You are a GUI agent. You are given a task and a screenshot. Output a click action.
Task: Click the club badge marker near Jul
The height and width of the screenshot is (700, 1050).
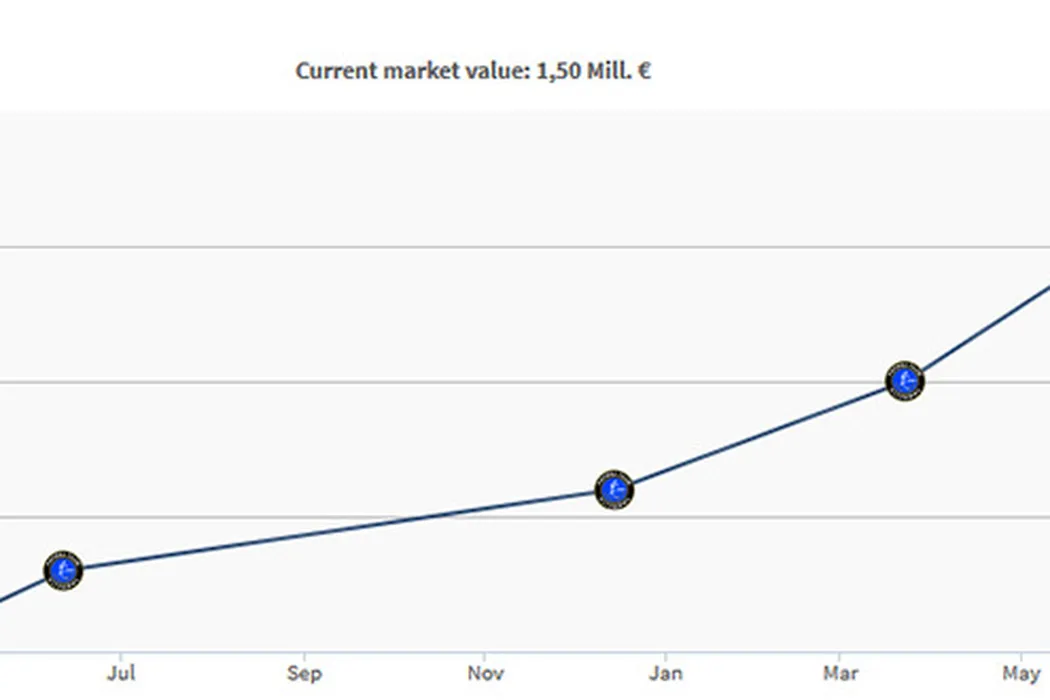point(63,570)
